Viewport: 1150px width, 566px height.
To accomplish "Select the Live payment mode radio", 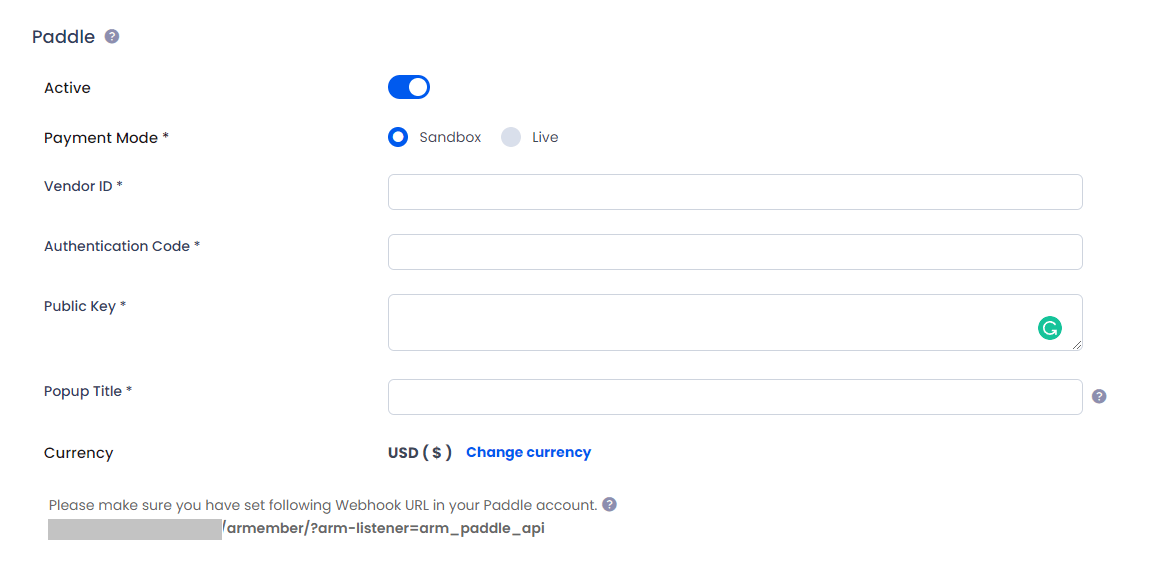I will (x=510, y=137).
